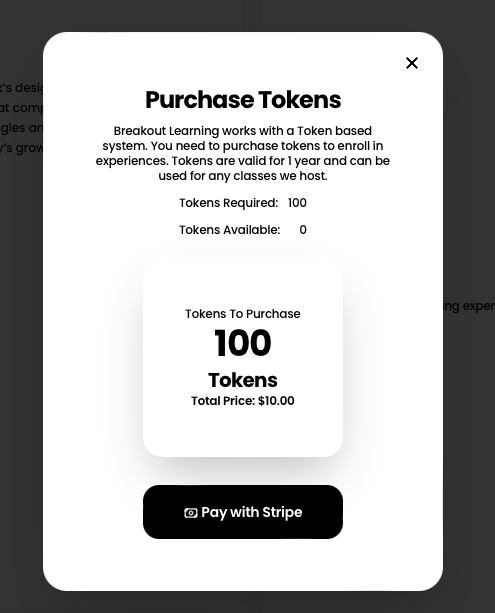
Task: Close the Purchase Tokens dialog
Action: 412,63
